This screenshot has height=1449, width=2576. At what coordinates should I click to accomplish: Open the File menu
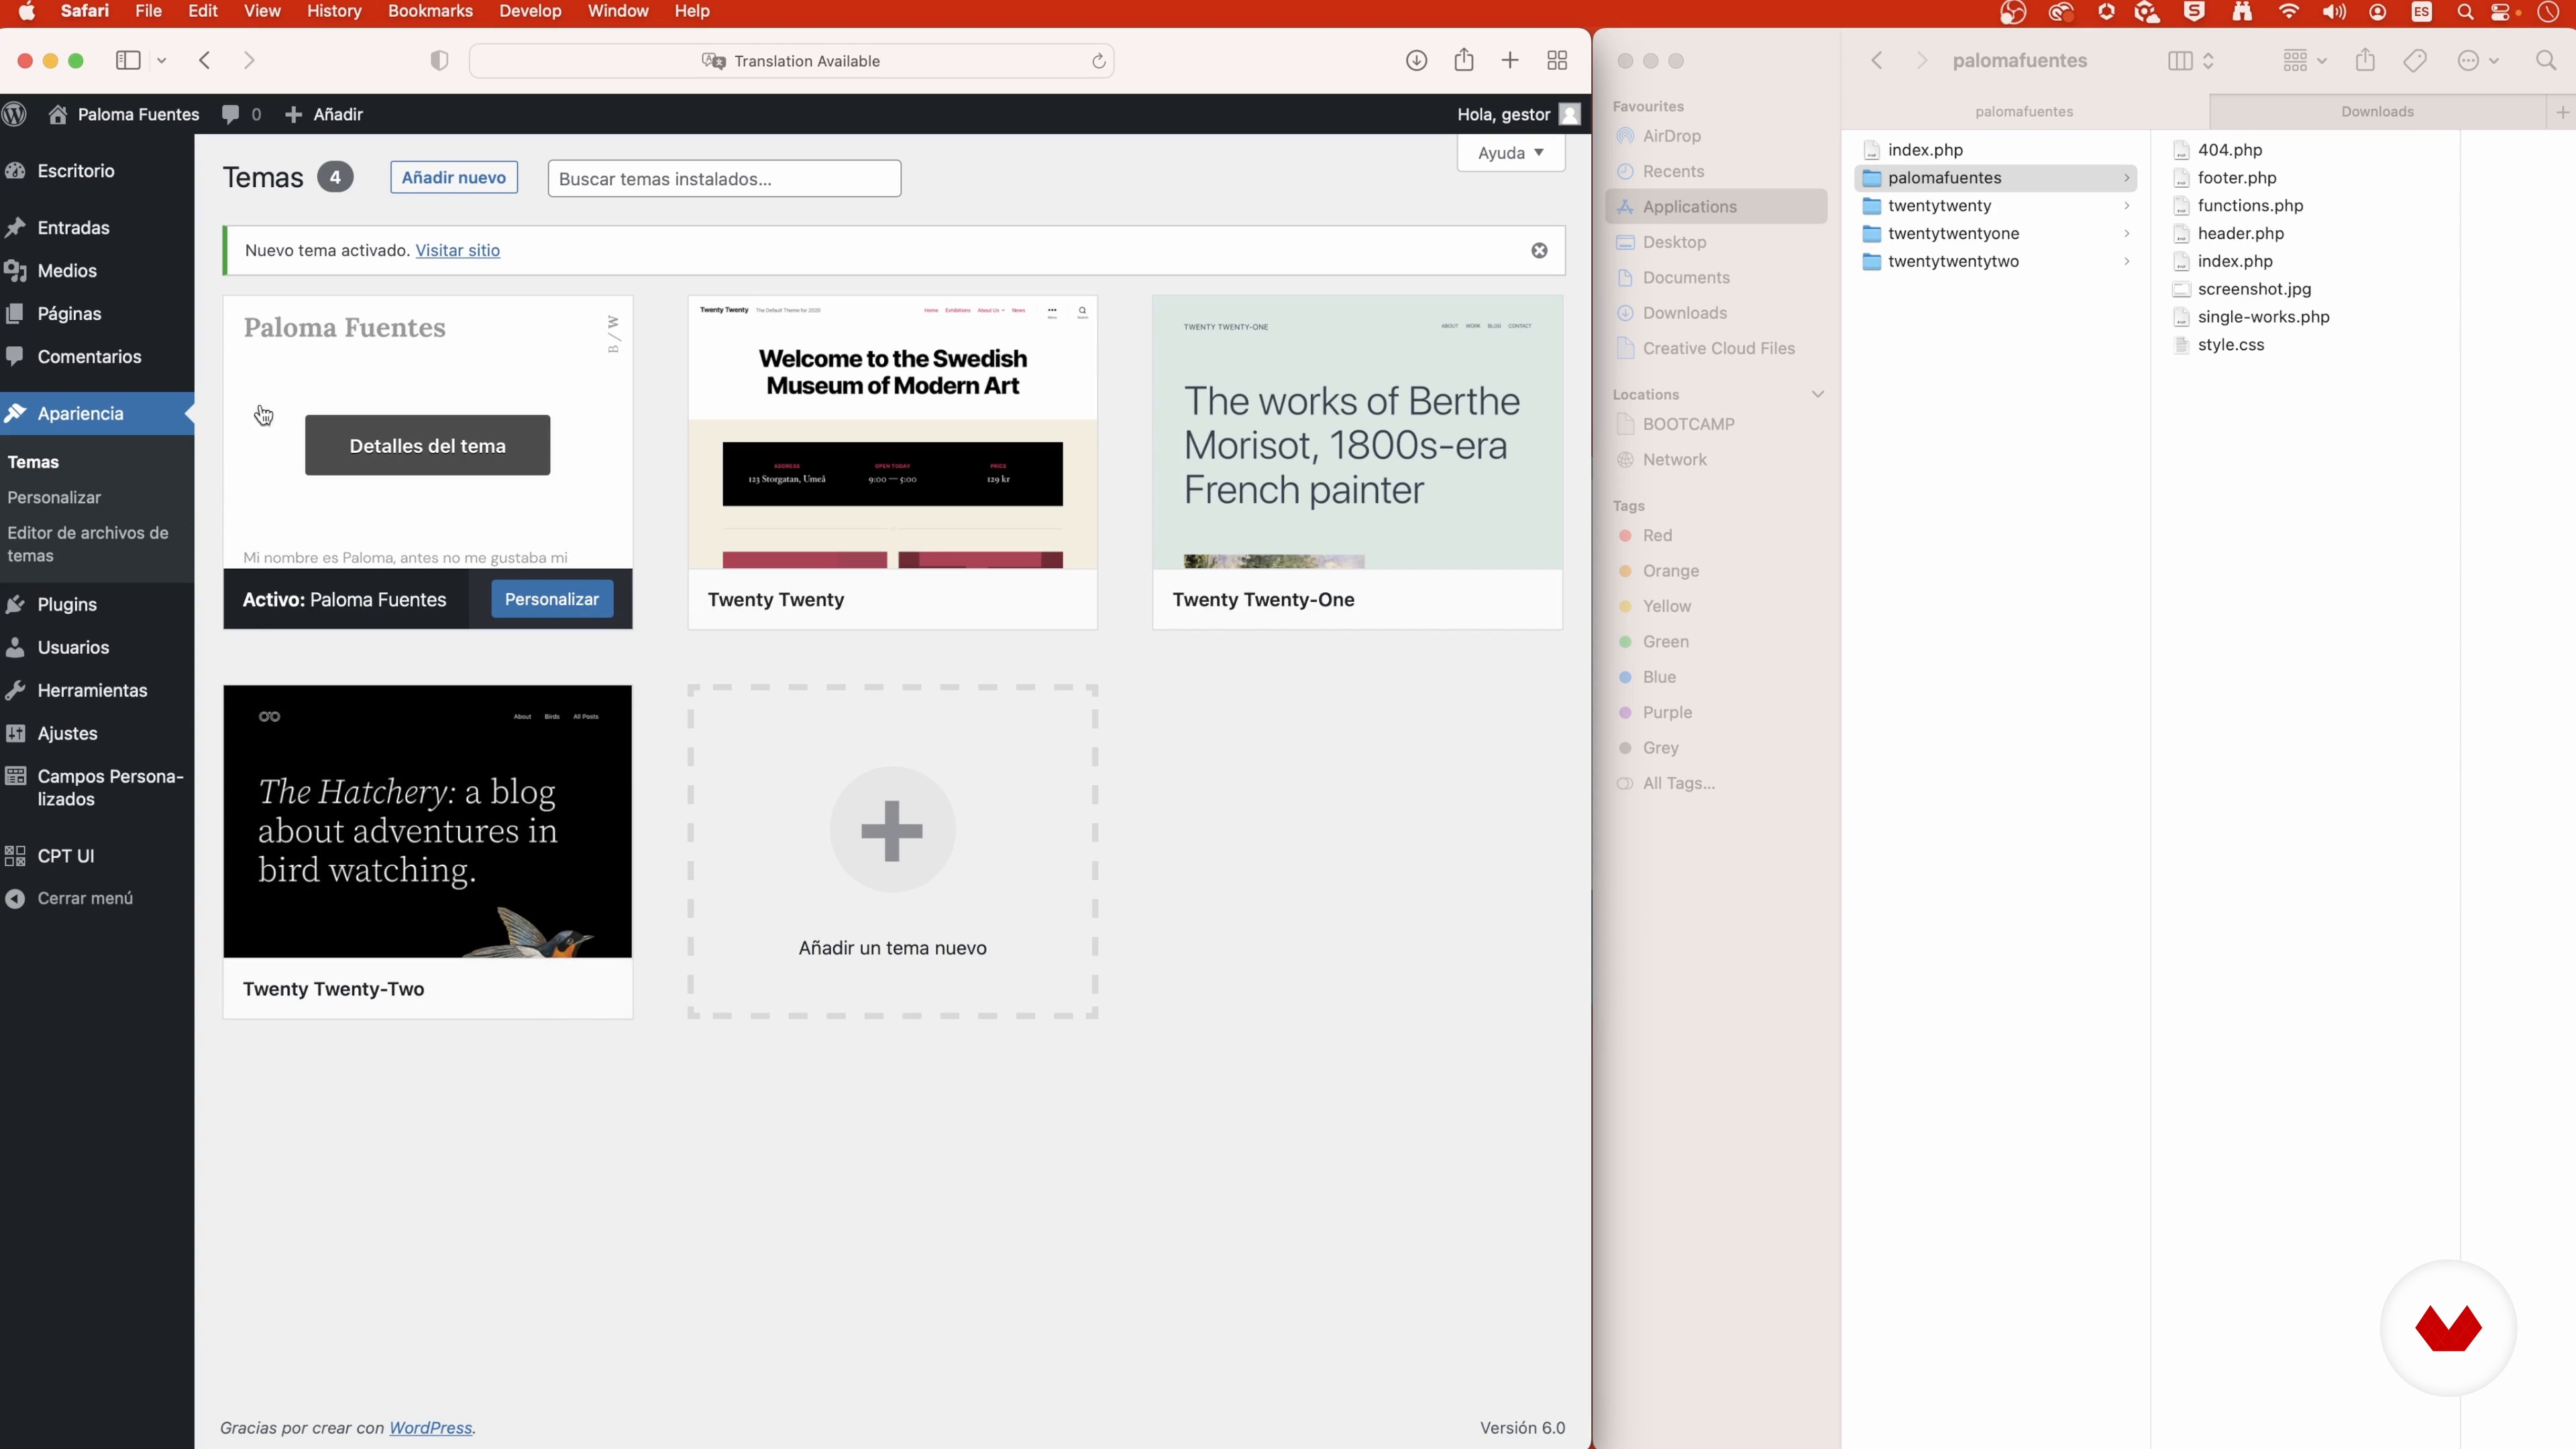pos(148,11)
